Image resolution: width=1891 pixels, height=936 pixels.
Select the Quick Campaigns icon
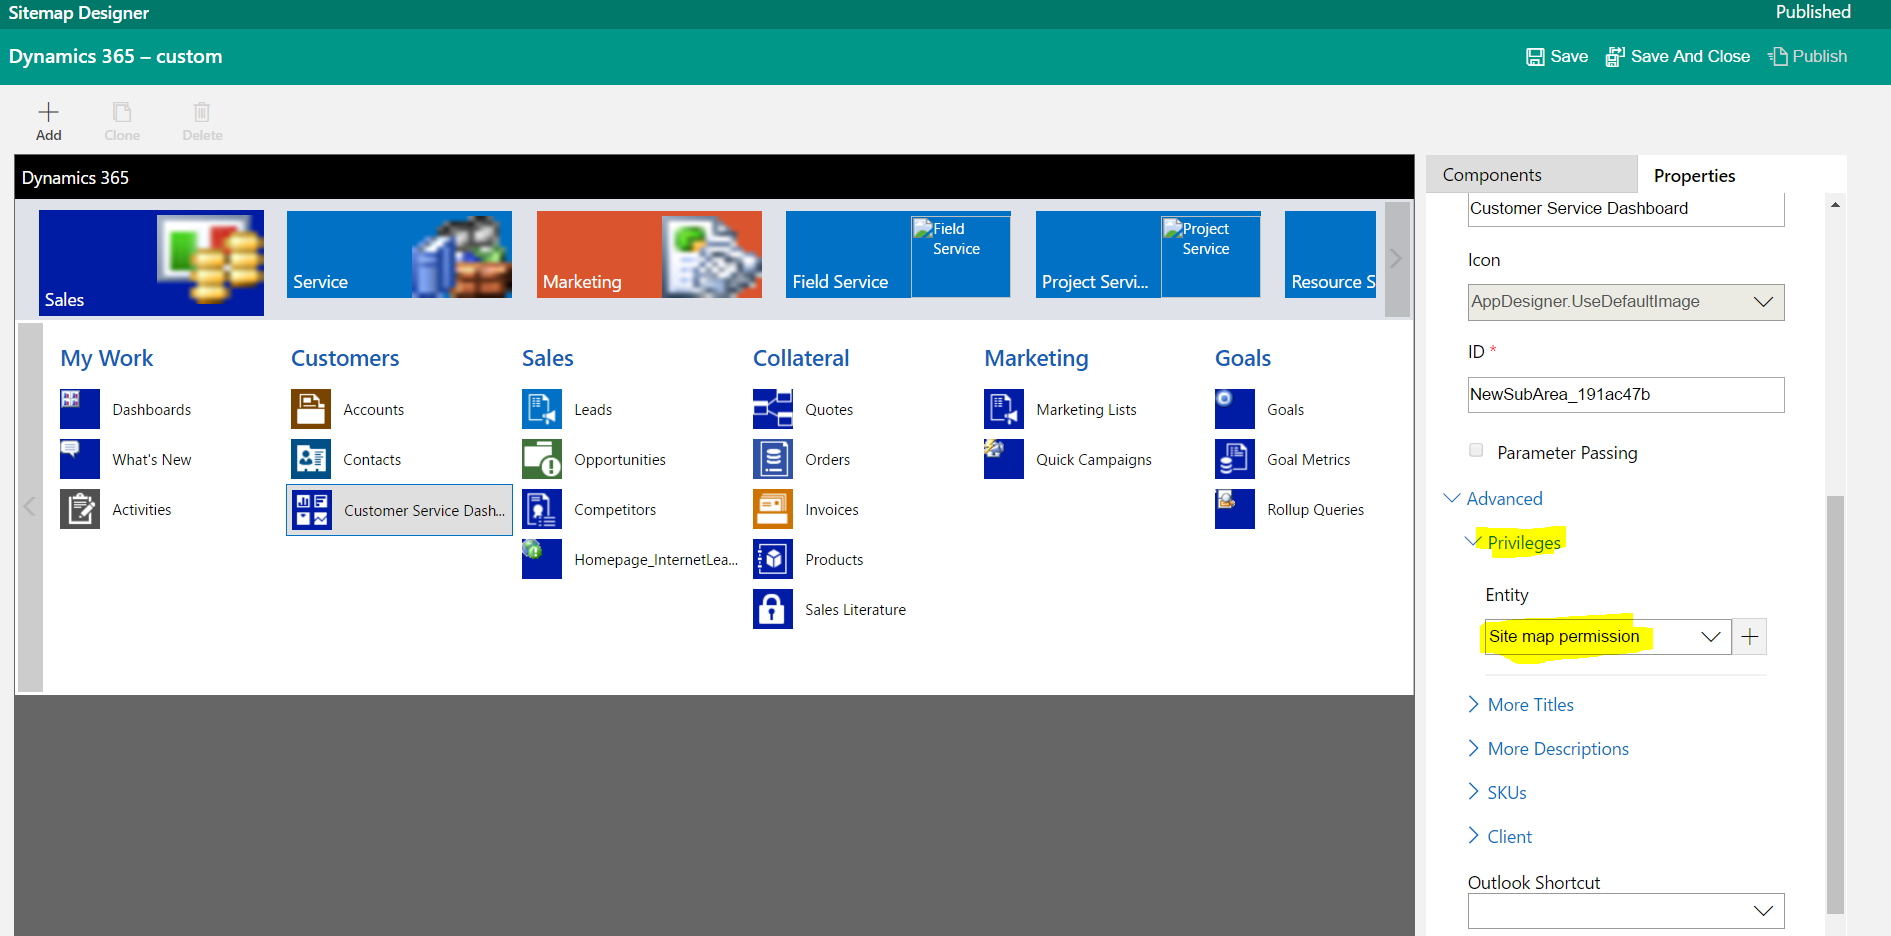(1003, 458)
